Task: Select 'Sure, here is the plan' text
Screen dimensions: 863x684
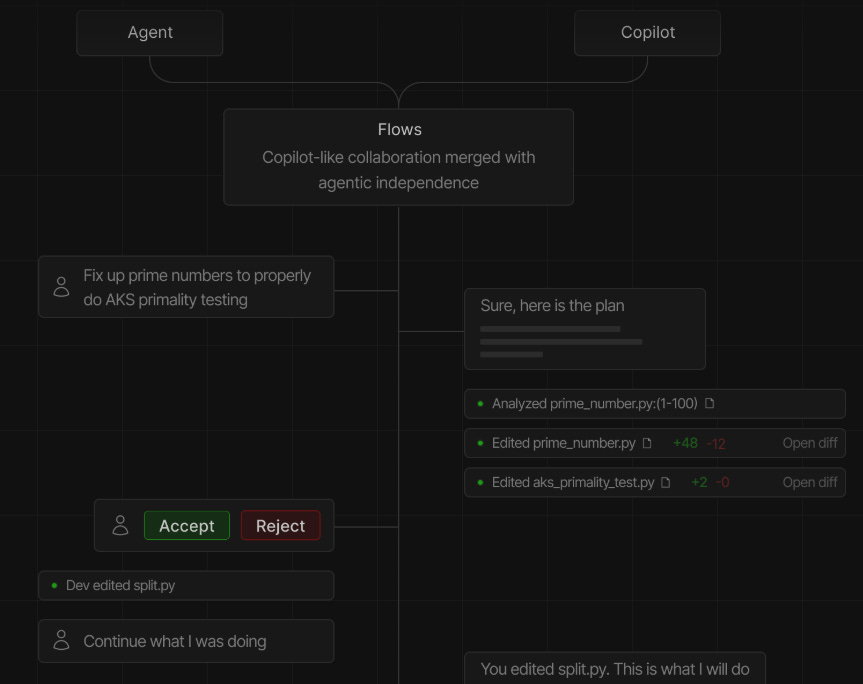Action: tap(552, 305)
